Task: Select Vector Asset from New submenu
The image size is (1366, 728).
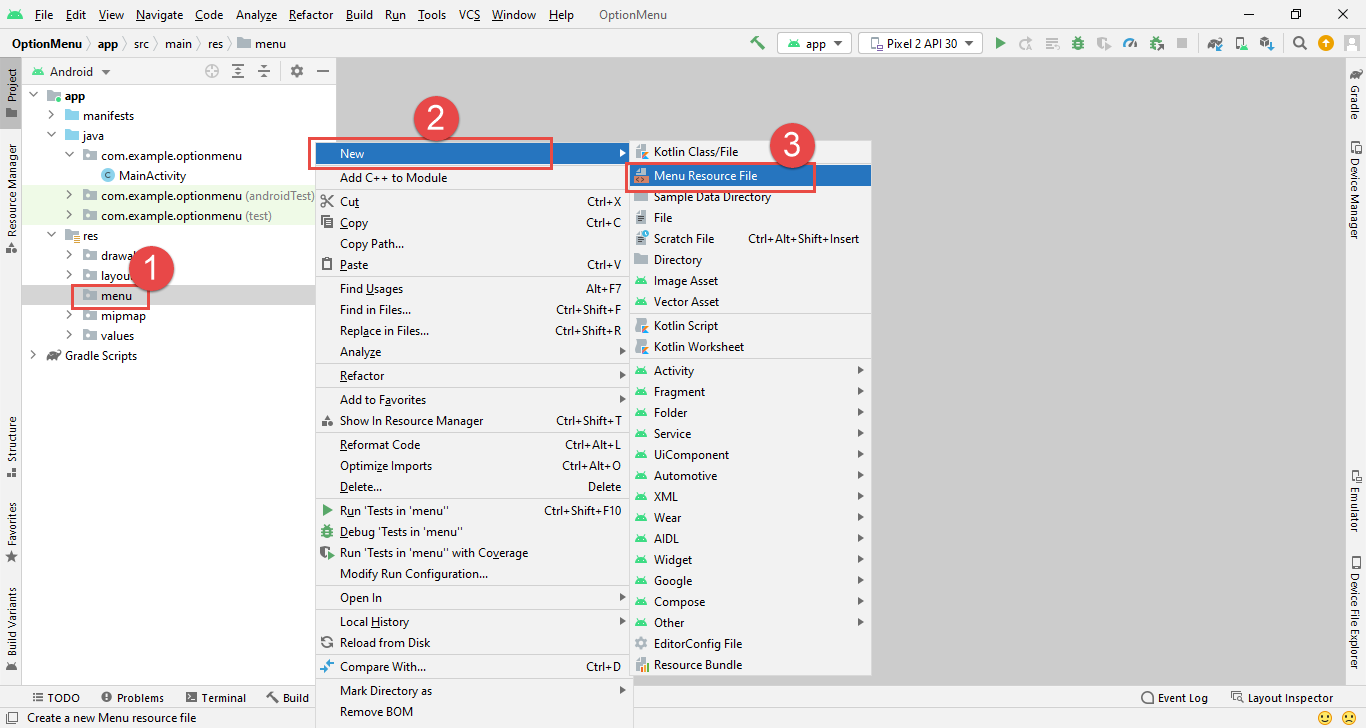Action: click(x=686, y=302)
